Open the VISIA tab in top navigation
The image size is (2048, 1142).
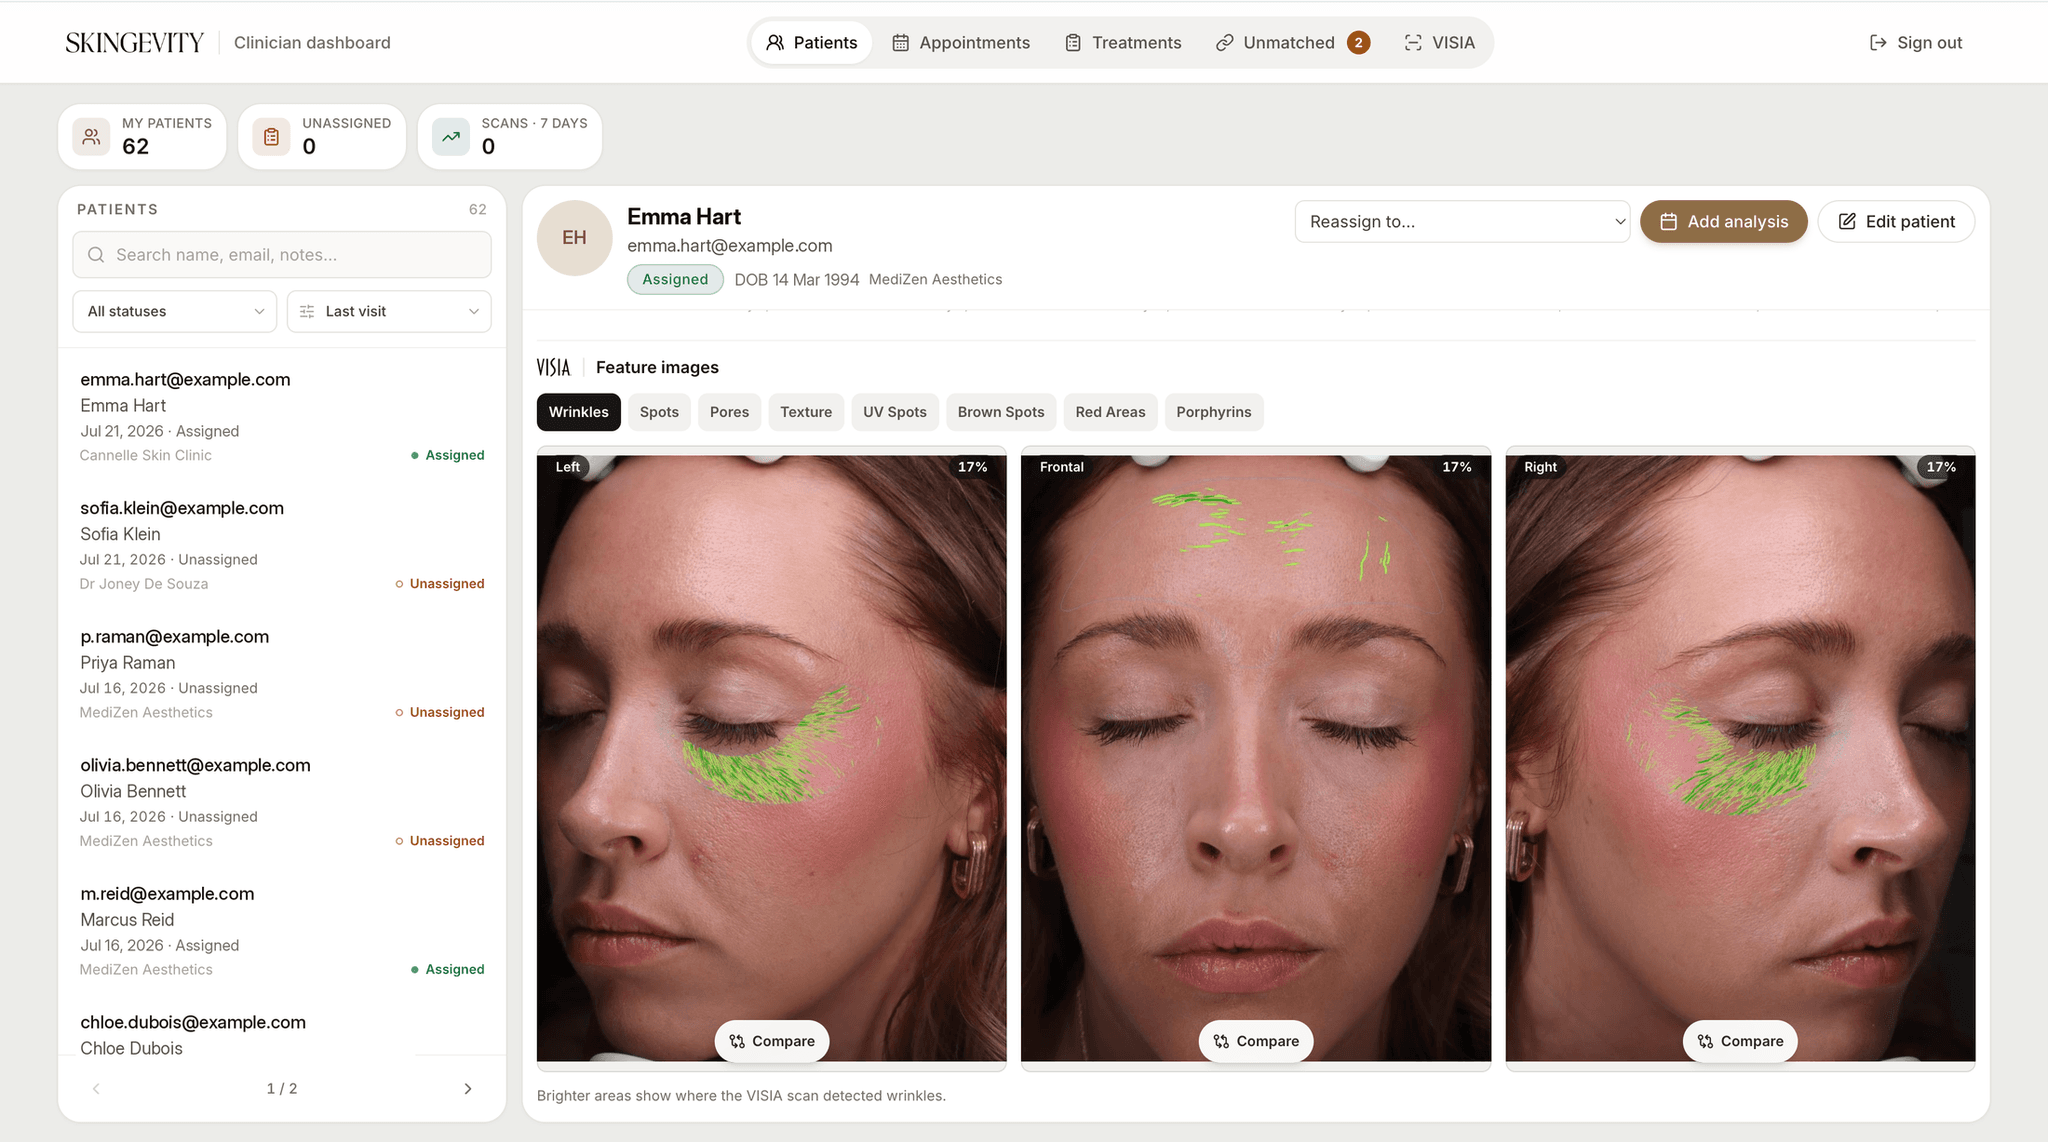(x=1440, y=42)
